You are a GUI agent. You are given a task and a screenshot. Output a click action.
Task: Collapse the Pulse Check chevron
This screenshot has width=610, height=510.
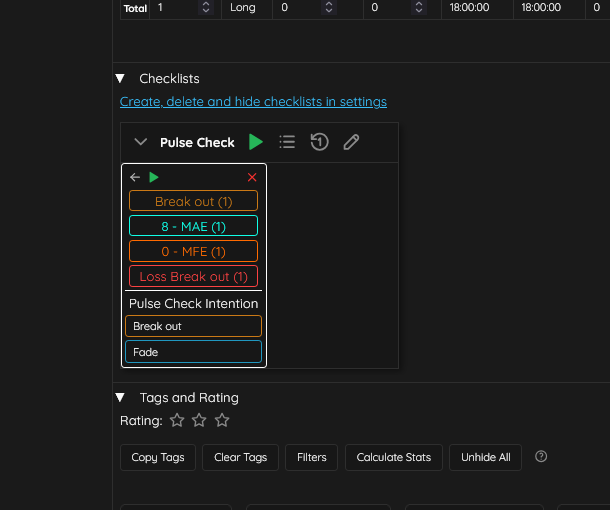pyautogui.click(x=141, y=142)
